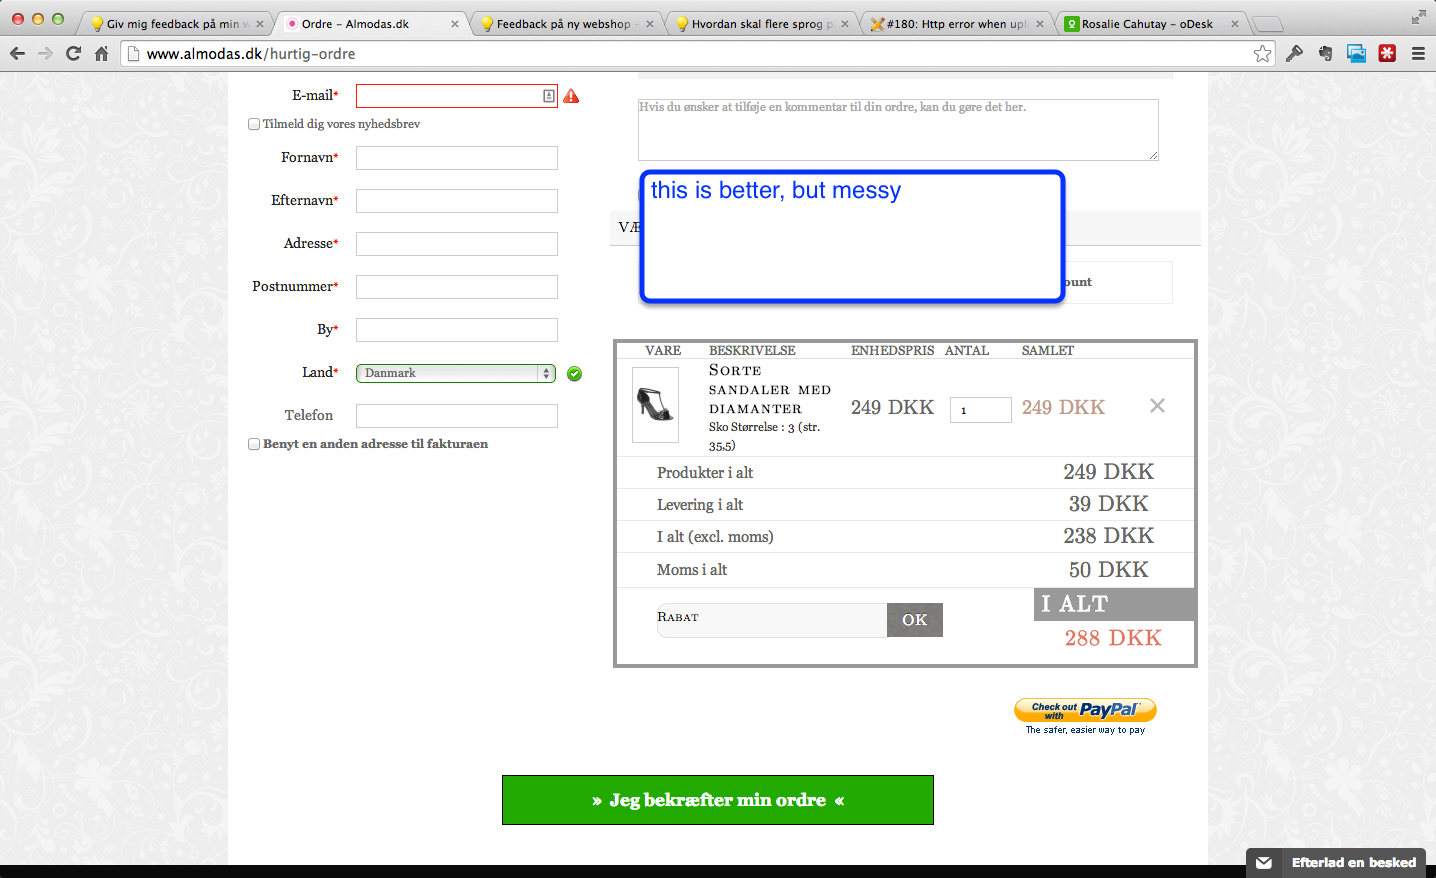The width and height of the screenshot is (1436, 878).
Task: Expand the Land country dropdown
Action: point(456,373)
